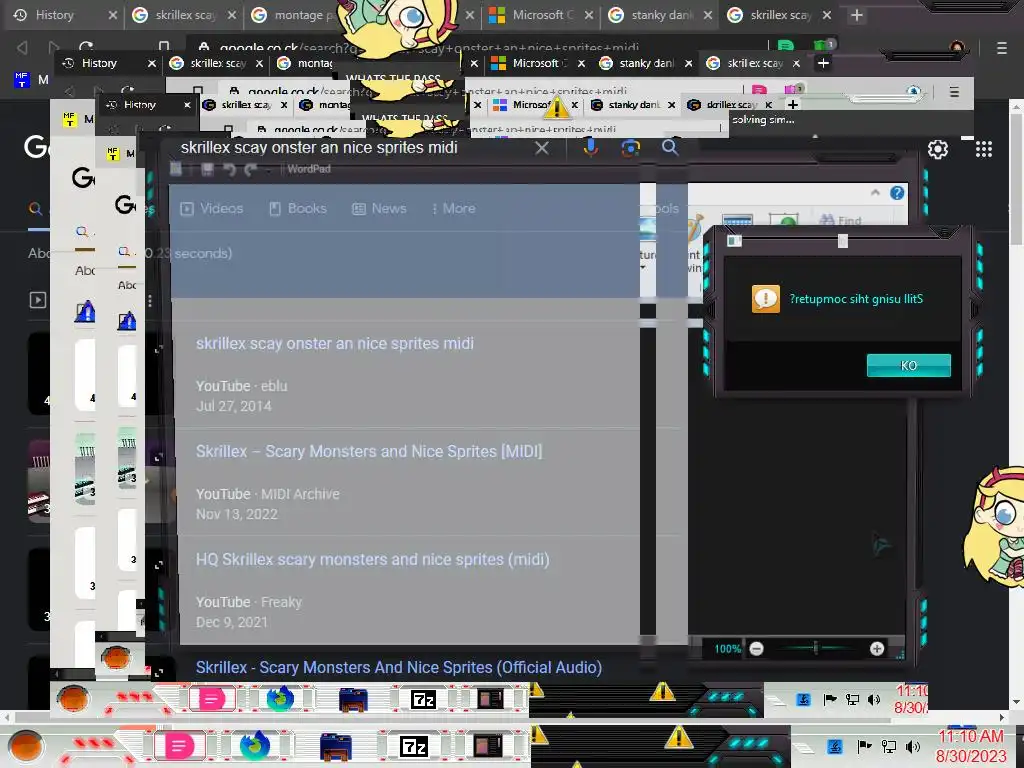Screen dimensions: 1024x768
Task: Click 'YouTube · MIDI Archive' source text
Action: coord(268,494)
